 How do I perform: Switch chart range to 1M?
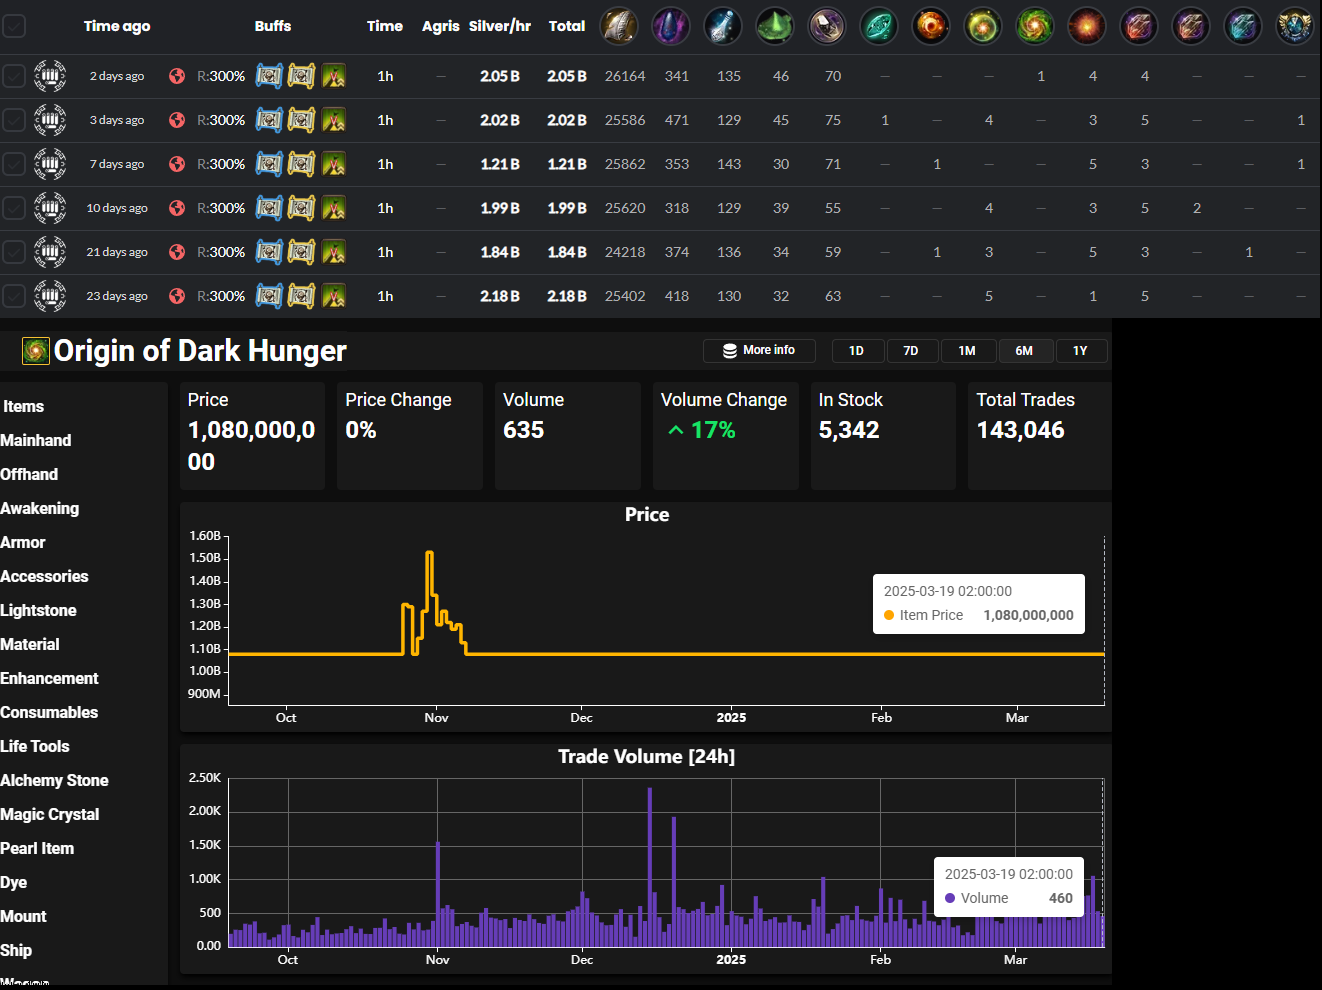coord(968,351)
